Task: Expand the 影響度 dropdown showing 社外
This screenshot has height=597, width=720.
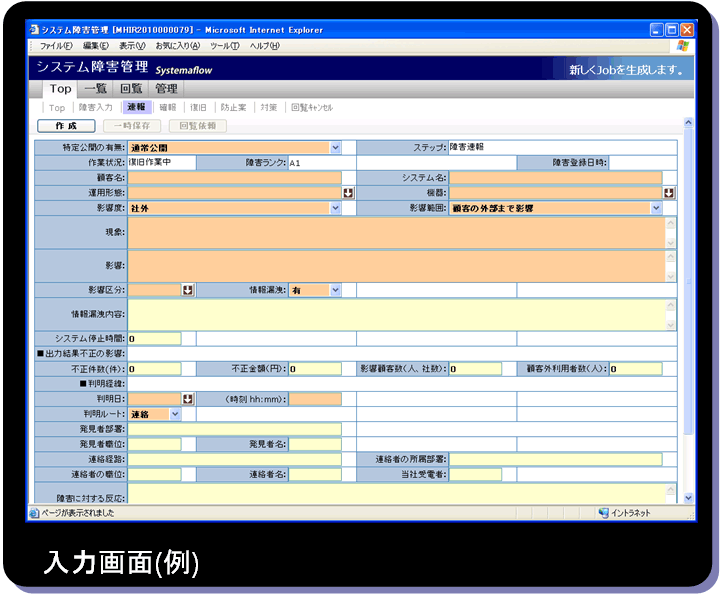Action: (x=335, y=208)
